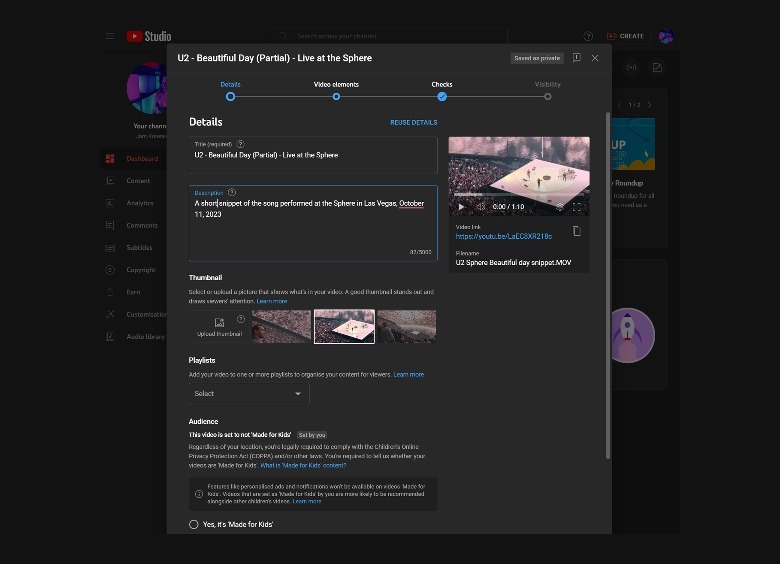The width and height of the screenshot is (780, 564).
Task: Click REUSE DETAILS
Action: click(413, 122)
